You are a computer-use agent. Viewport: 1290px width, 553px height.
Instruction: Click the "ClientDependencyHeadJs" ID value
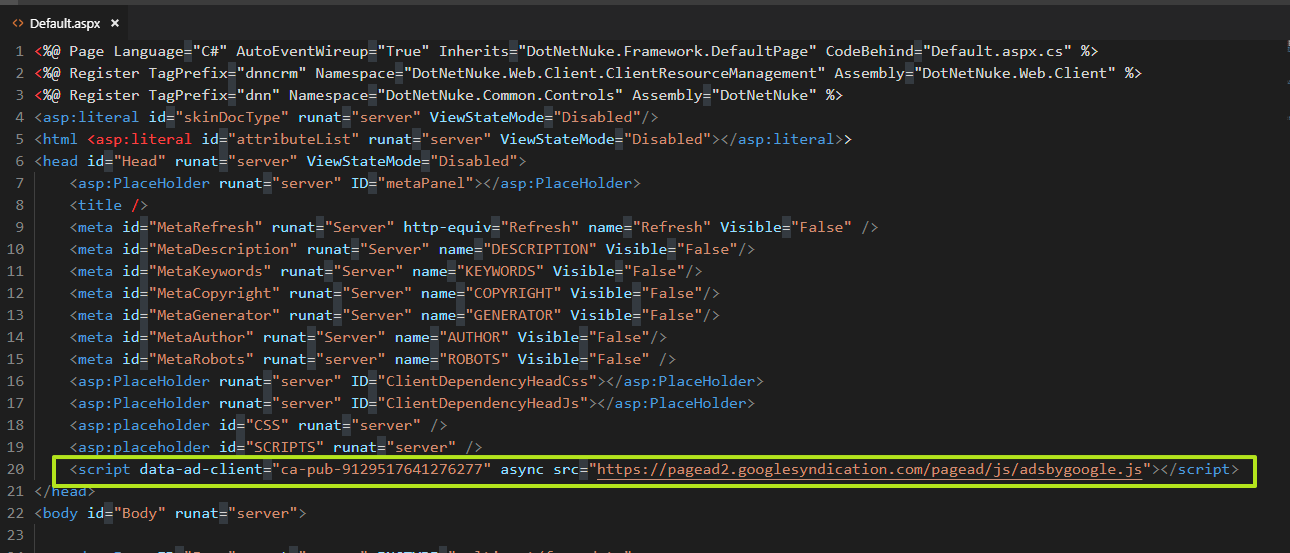point(483,403)
